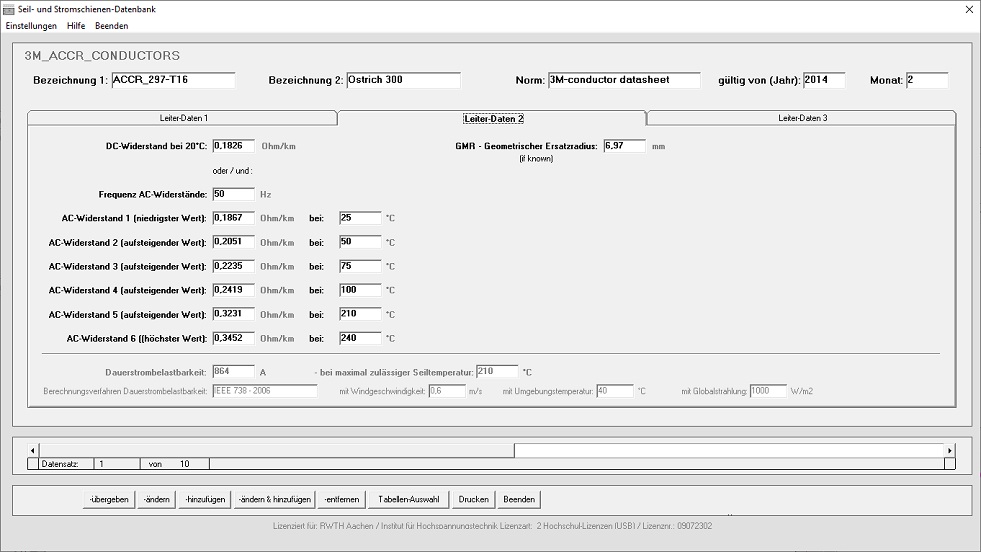This screenshot has width=981, height=552.
Task: Click the GMR Geometrischer Ersatzradius field
Action: click(624, 146)
